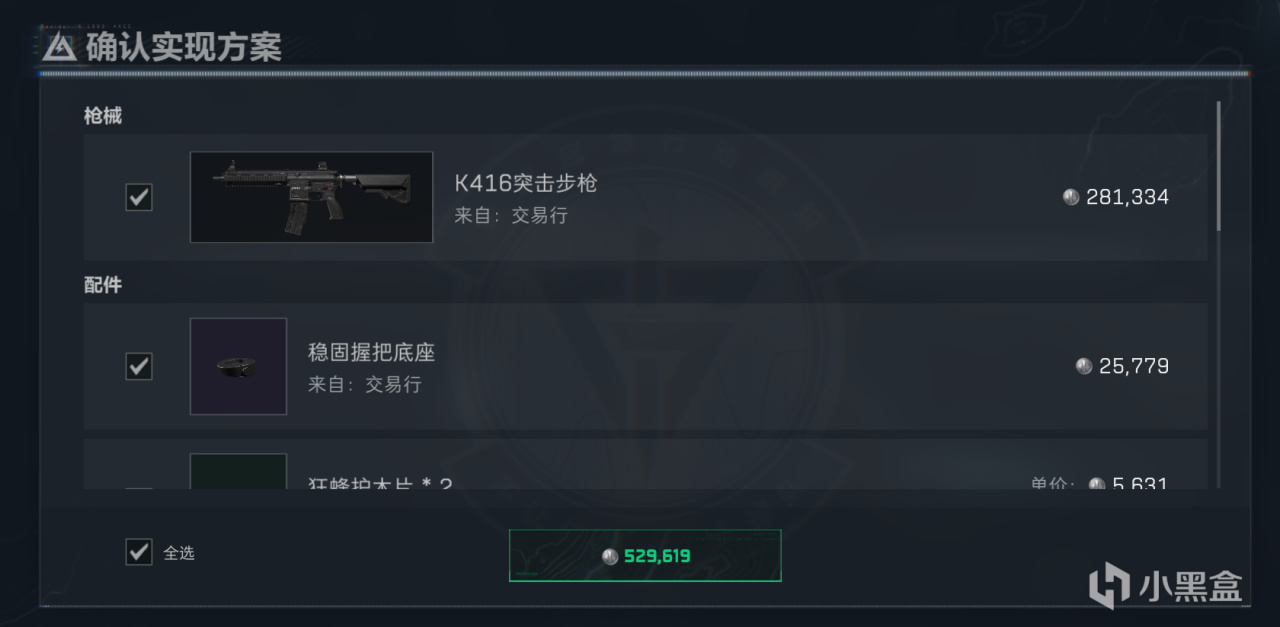Click the K416突击步枪 item name
This screenshot has height=627, width=1280.
(x=526, y=184)
